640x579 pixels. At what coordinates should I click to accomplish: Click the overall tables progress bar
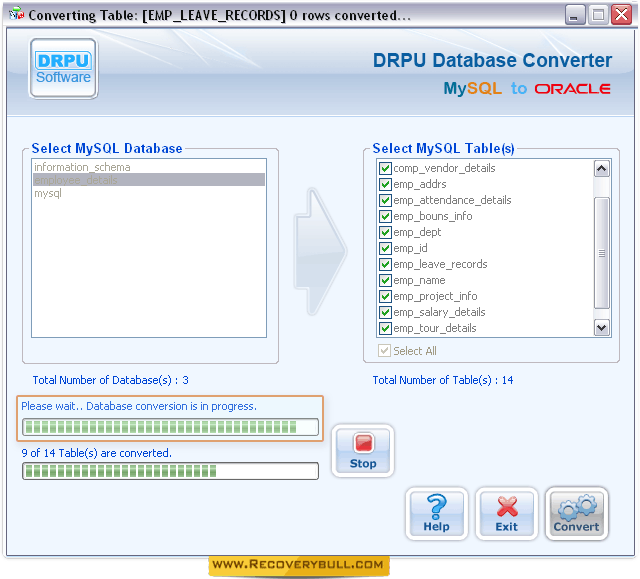pyautogui.click(x=170, y=471)
